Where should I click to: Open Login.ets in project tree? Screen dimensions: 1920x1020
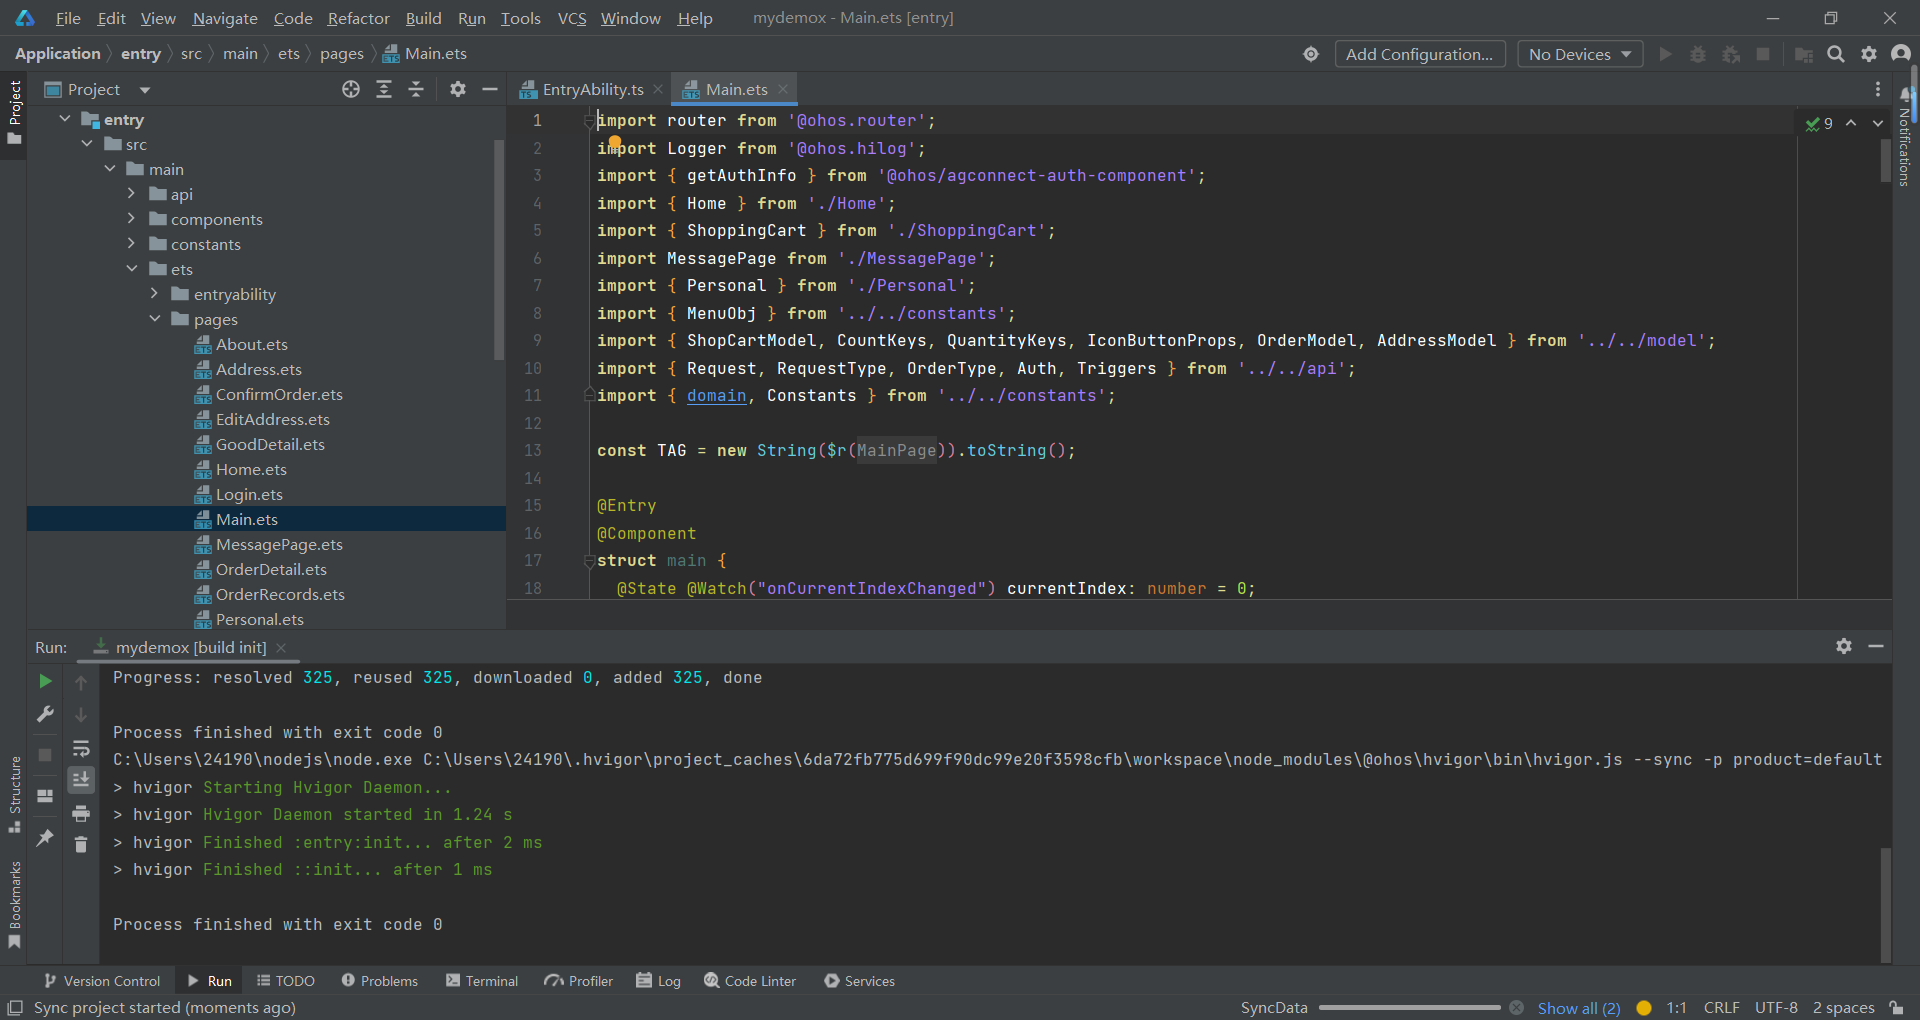click(249, 494)
